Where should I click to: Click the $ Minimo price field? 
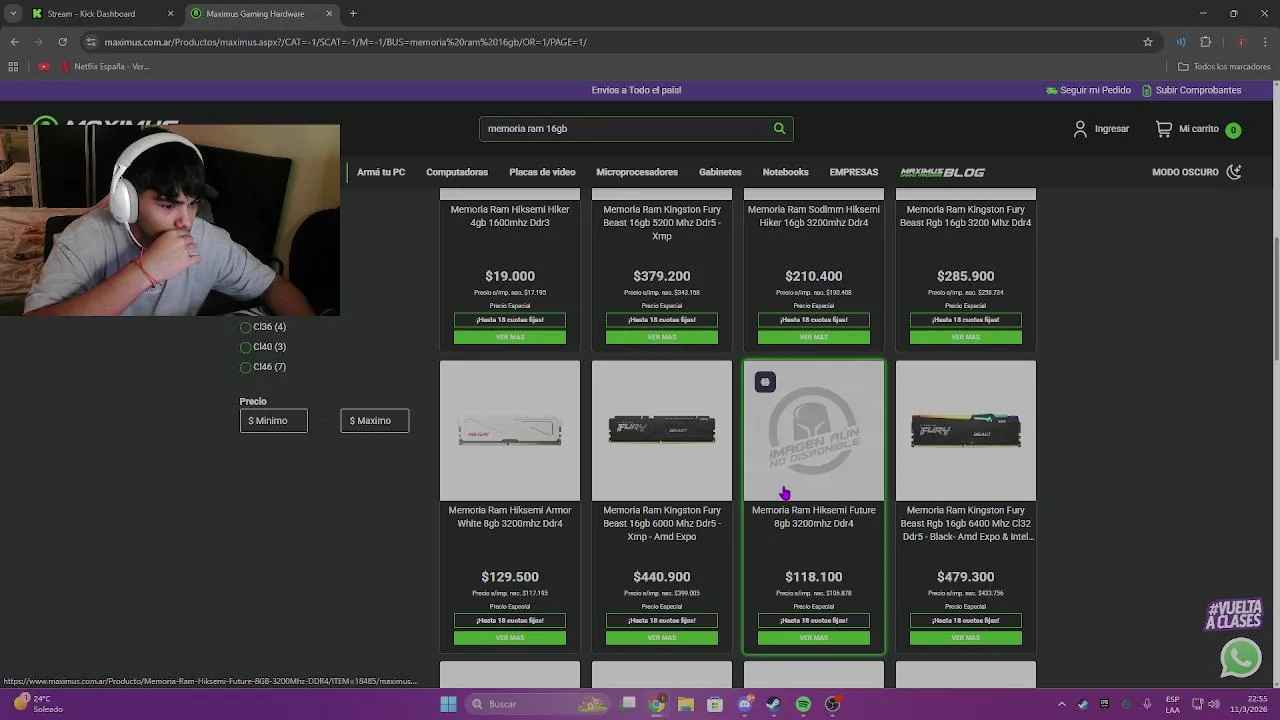click(x=273, y=421)
